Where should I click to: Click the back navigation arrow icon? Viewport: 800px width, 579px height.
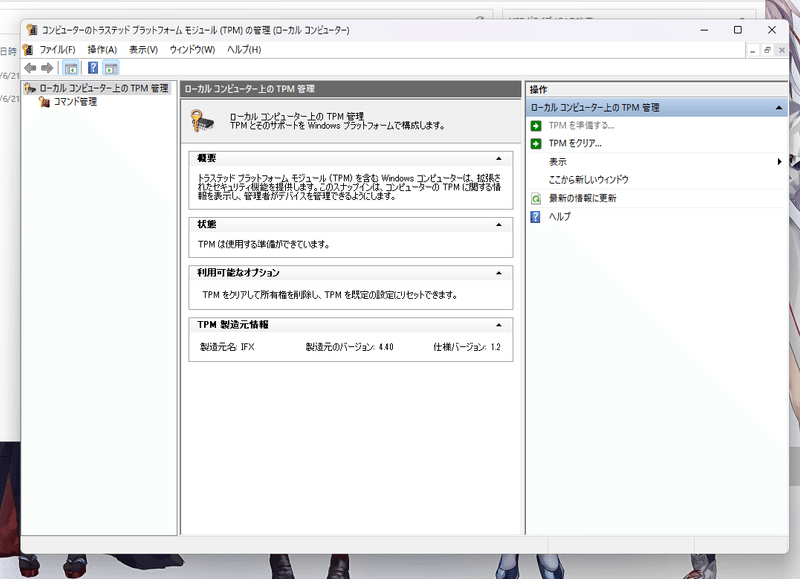click(32, 68)
